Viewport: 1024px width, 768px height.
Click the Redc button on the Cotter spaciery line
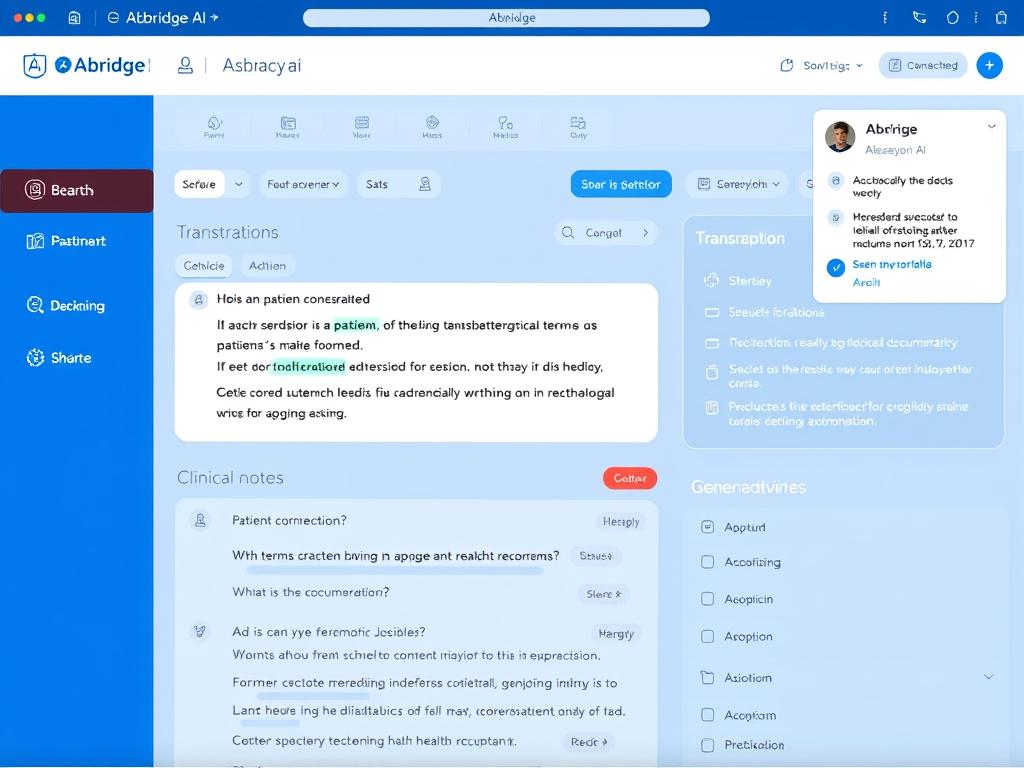tap(588, 742)
